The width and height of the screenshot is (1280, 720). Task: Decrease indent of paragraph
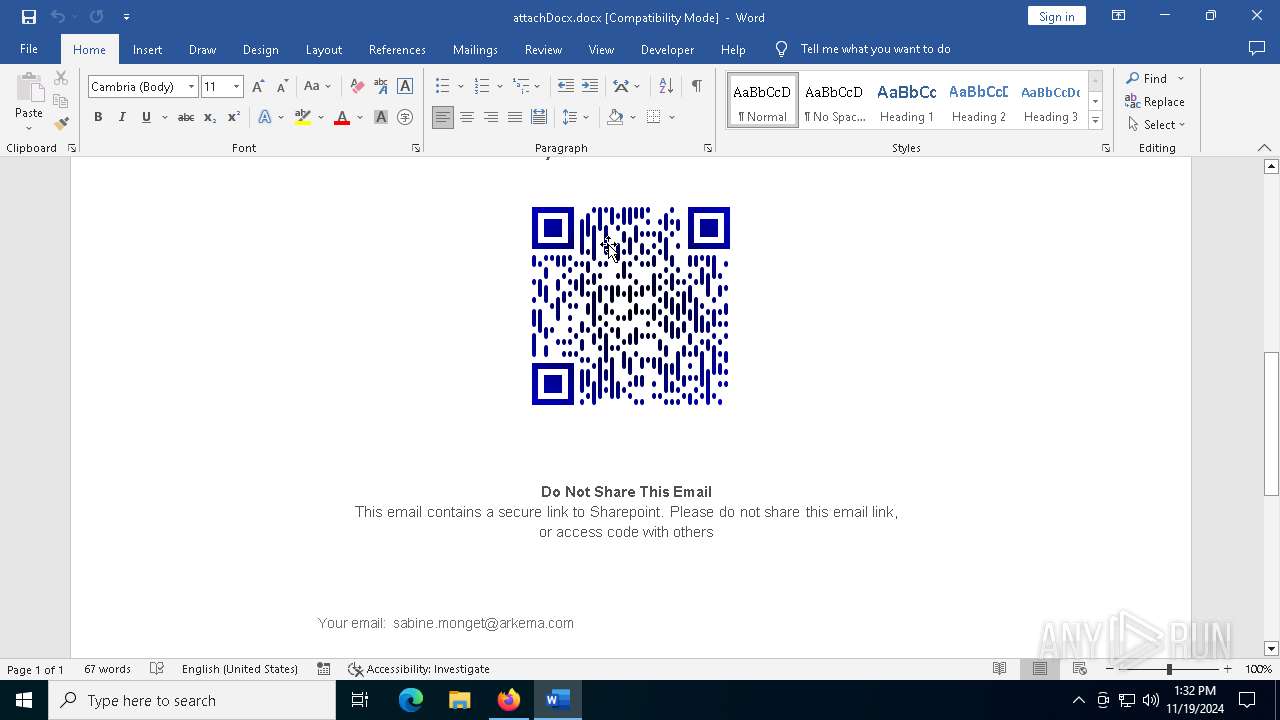coord(566,86)
